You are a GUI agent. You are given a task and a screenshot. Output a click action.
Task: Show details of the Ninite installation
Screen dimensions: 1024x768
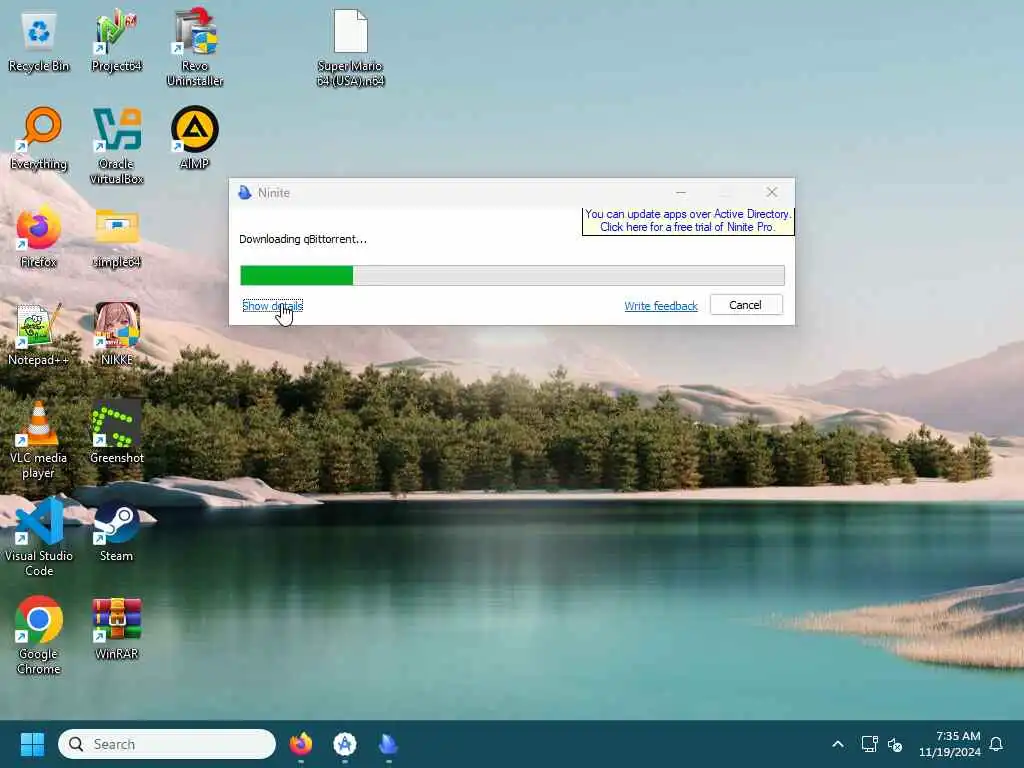point(272,306)
